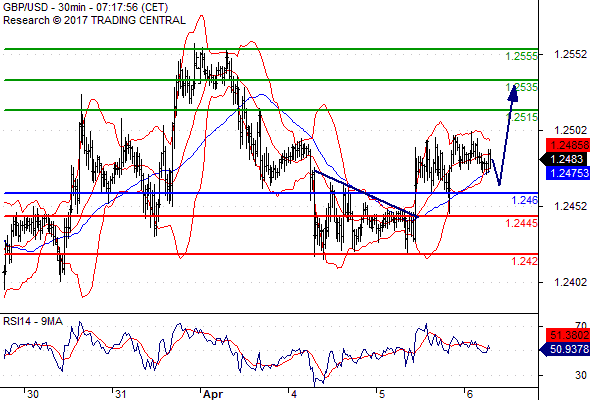Click the RSI14 - 9MA indicator label
Viewport: 590px width, 400px height.
click(x=33, y=321)
